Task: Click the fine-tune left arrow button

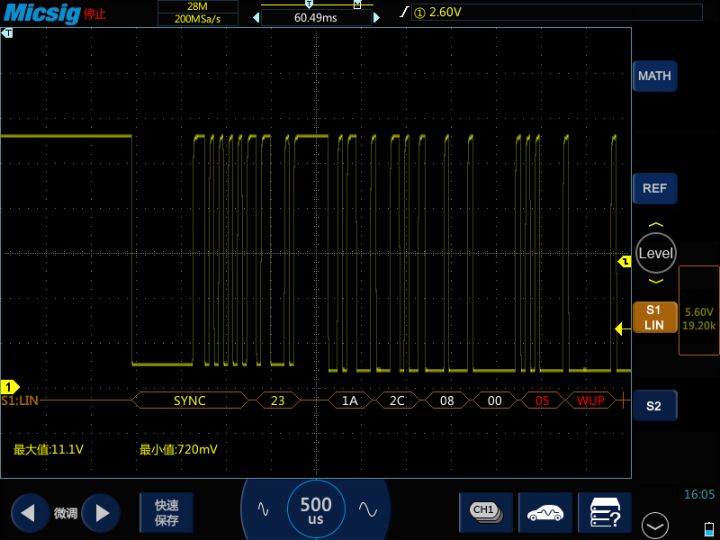Action: [29, 513]
